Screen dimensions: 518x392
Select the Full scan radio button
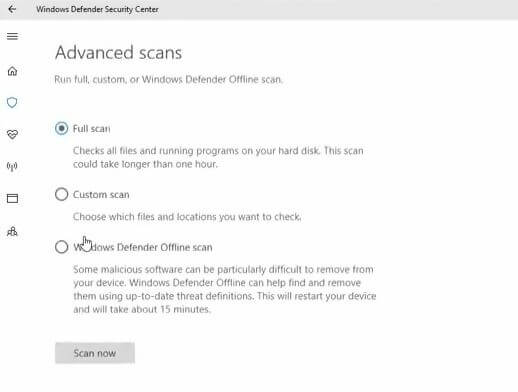tap(62, 128)
